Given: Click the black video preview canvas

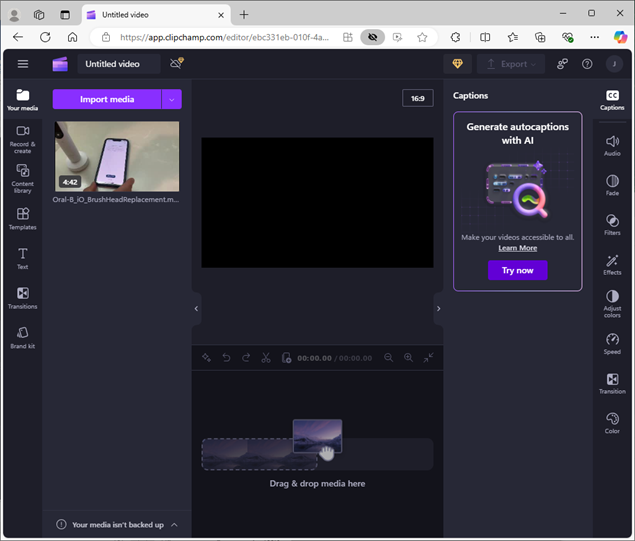Looking at the screenshot, I should point(317,202).
